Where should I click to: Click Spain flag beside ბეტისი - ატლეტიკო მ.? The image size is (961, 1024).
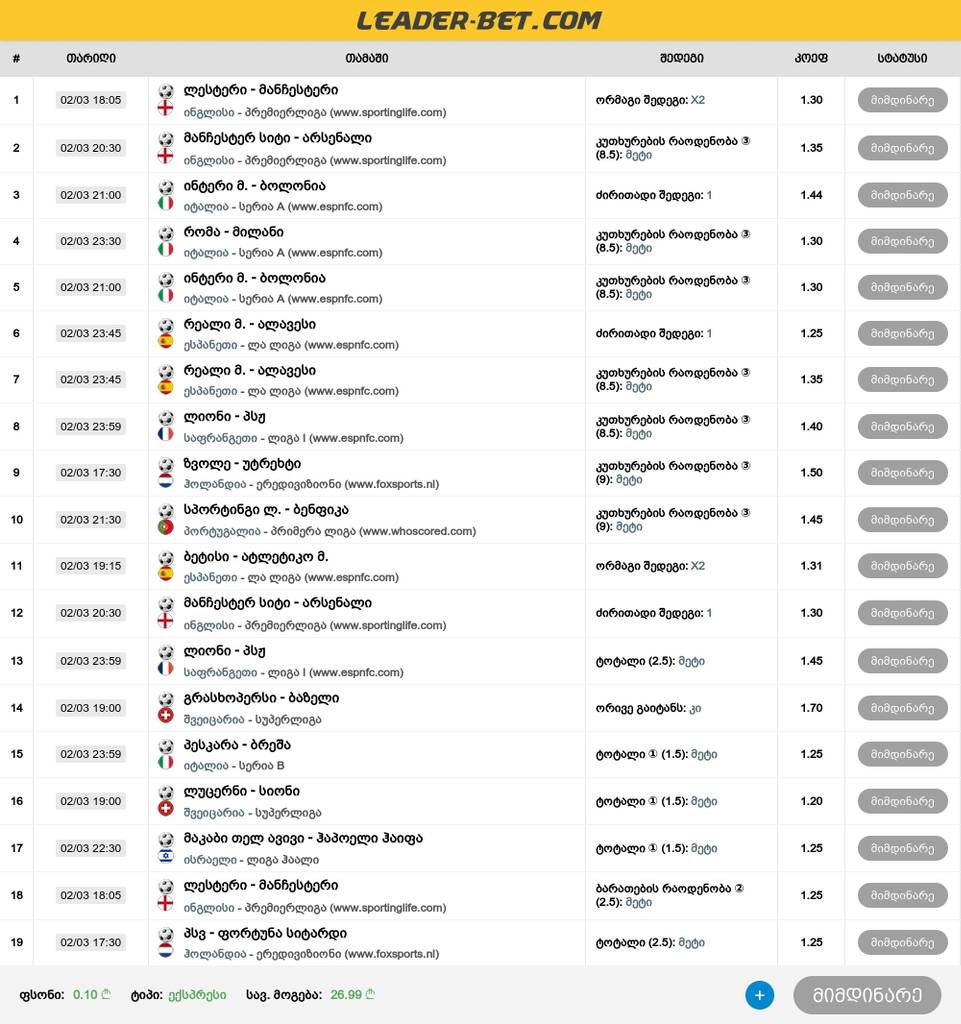point(166,574)
